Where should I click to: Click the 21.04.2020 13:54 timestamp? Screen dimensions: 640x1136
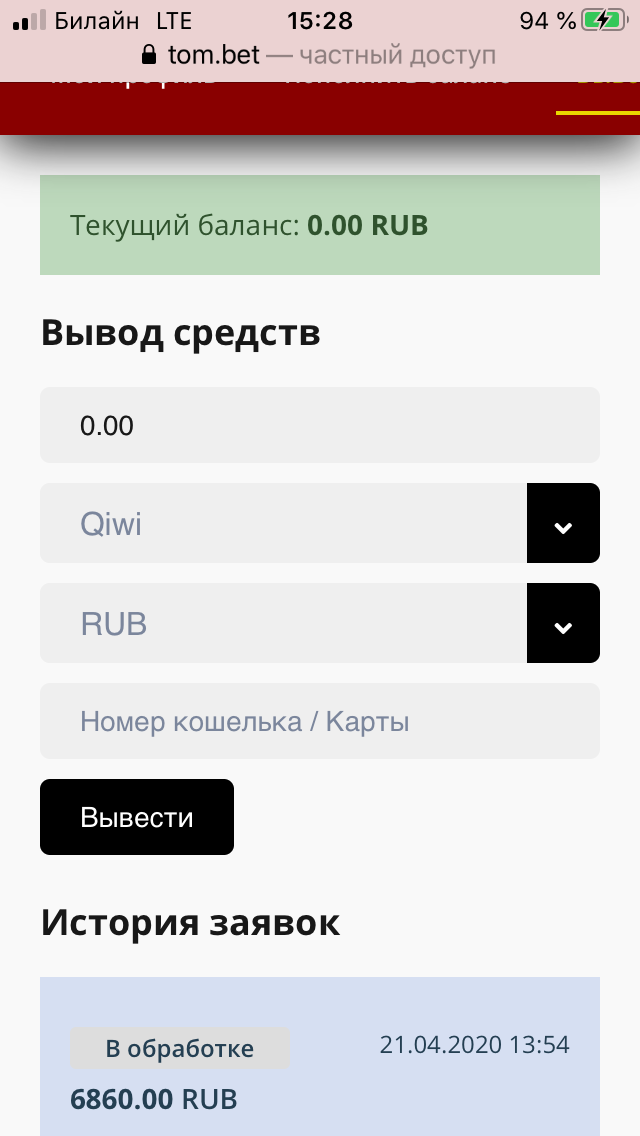(x=474, y=1044)
